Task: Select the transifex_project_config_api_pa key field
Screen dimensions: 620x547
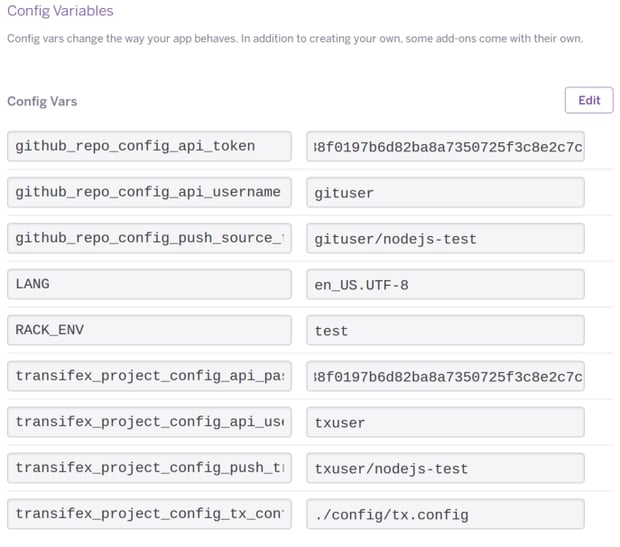Action: coord(149,376)
